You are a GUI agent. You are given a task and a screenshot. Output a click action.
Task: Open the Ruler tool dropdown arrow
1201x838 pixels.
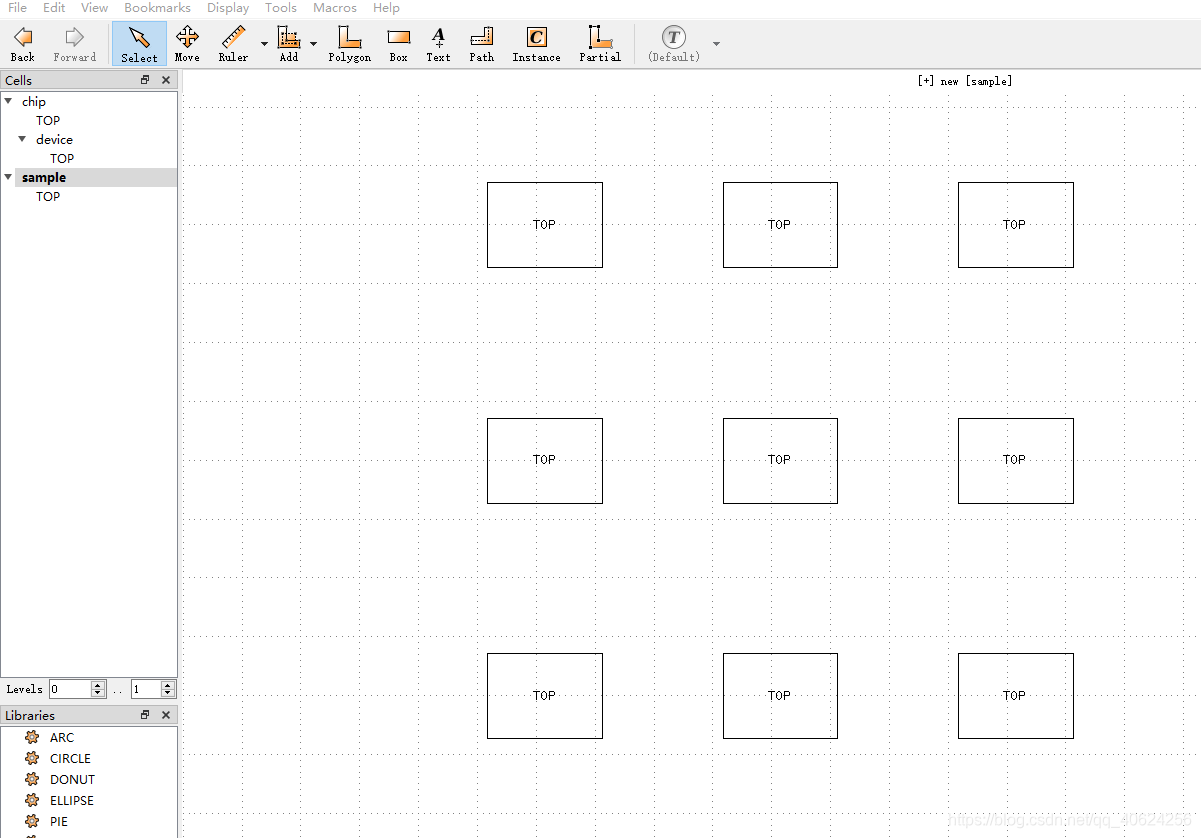pos(265,44)
